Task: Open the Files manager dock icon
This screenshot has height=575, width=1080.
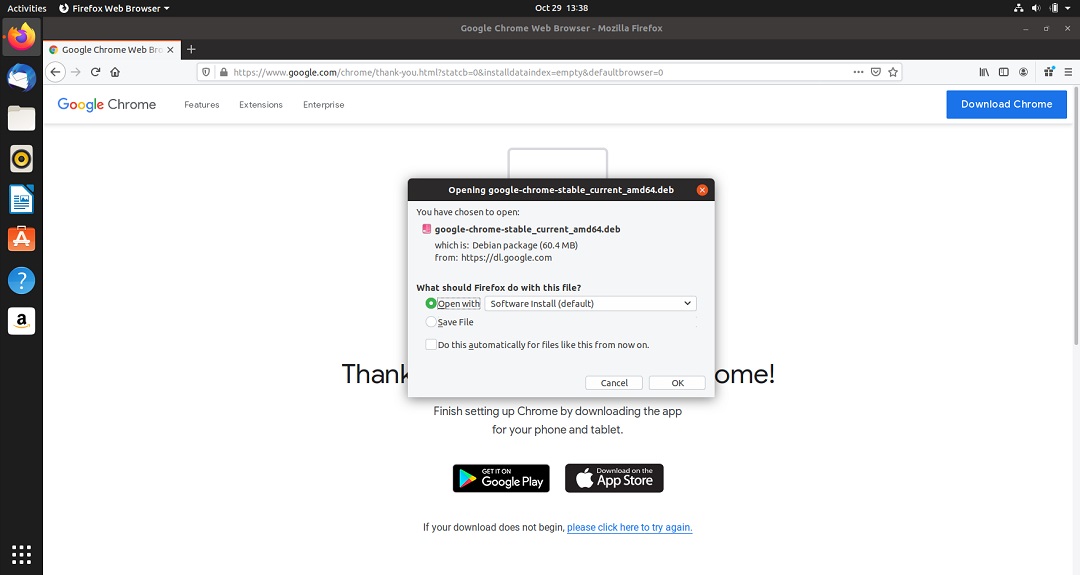Action: [x=21, y=118]
